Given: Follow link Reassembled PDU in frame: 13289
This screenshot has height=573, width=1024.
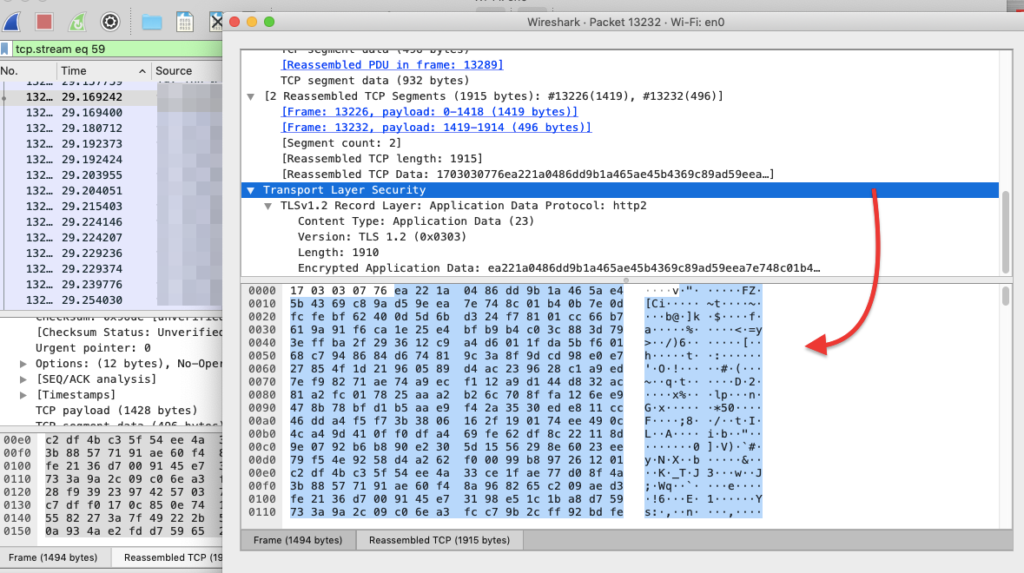Looking at the screenshot, I should pos(392,65).
